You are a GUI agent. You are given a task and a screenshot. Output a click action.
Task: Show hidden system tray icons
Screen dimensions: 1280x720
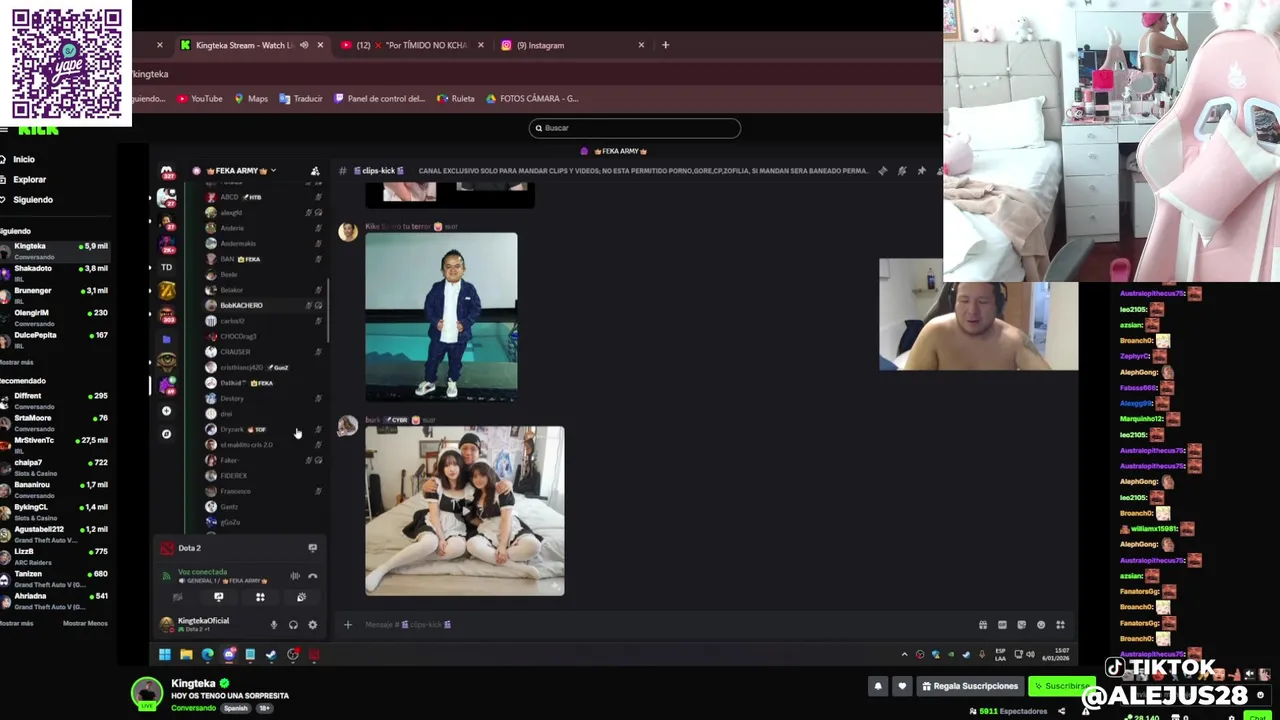tap(905, 655)
